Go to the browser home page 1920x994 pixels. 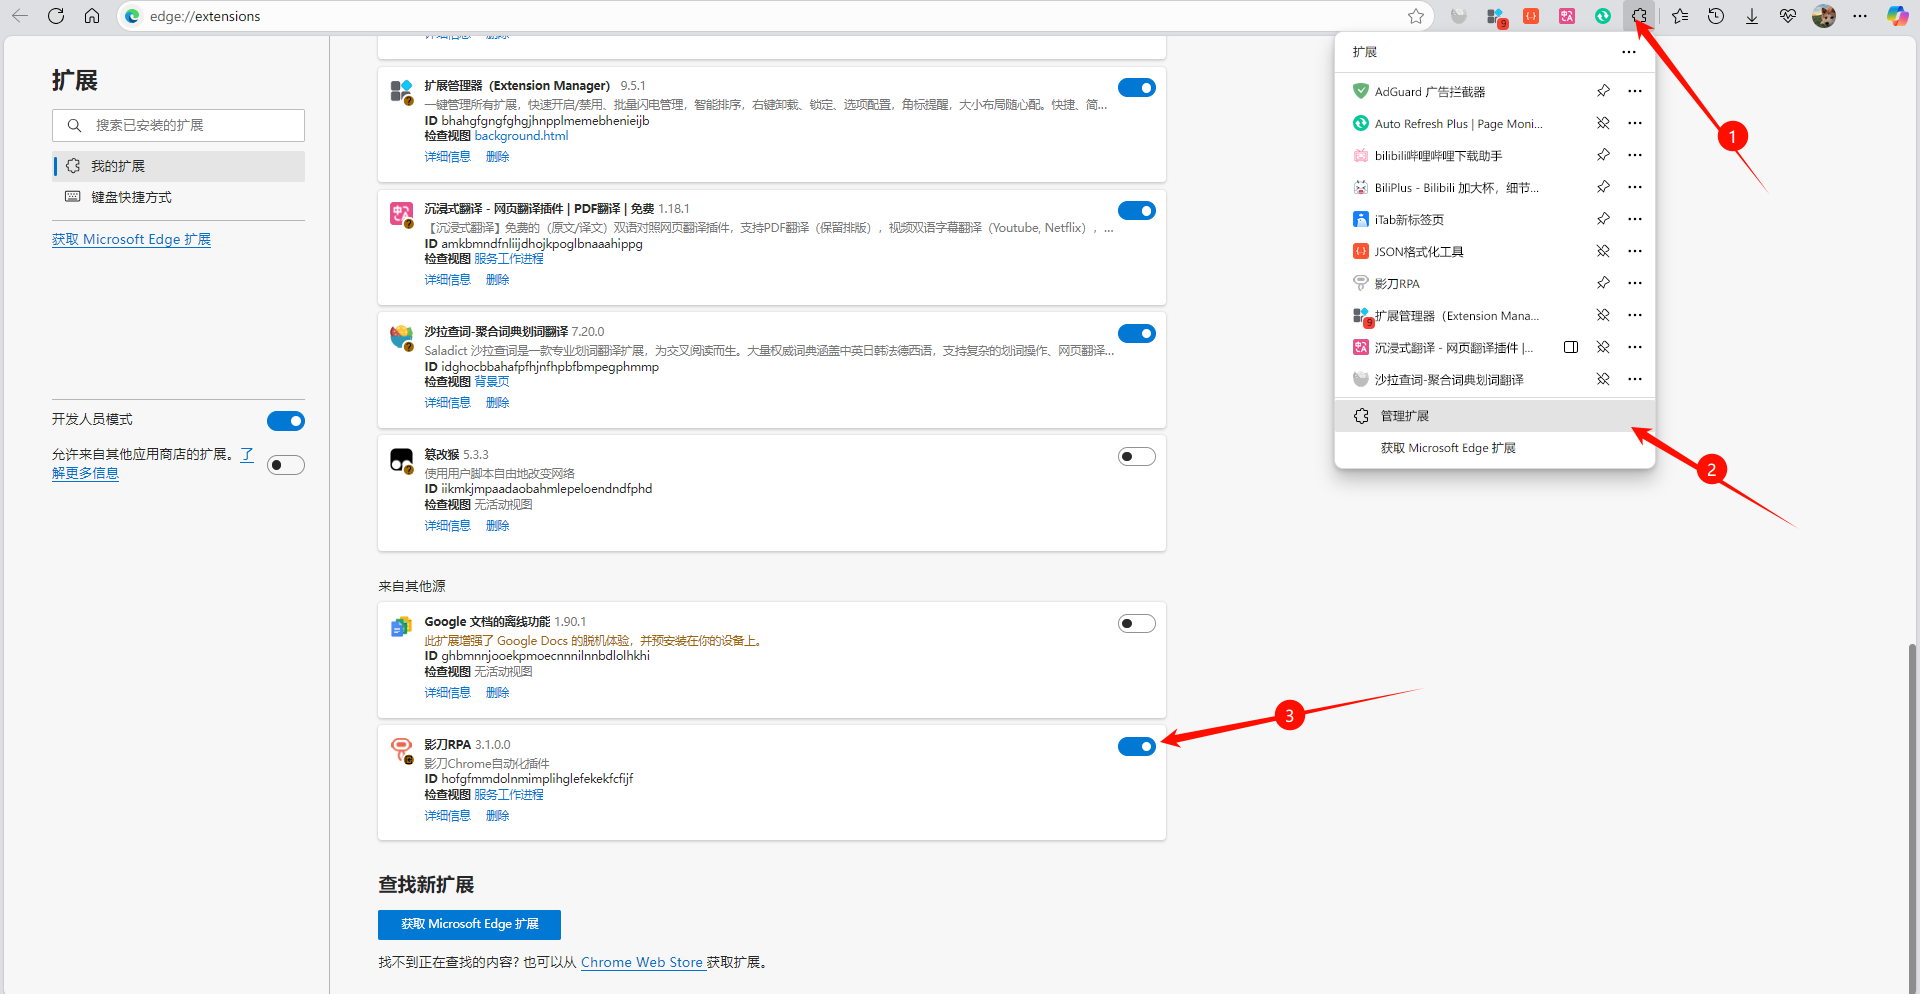click(92, 16)
